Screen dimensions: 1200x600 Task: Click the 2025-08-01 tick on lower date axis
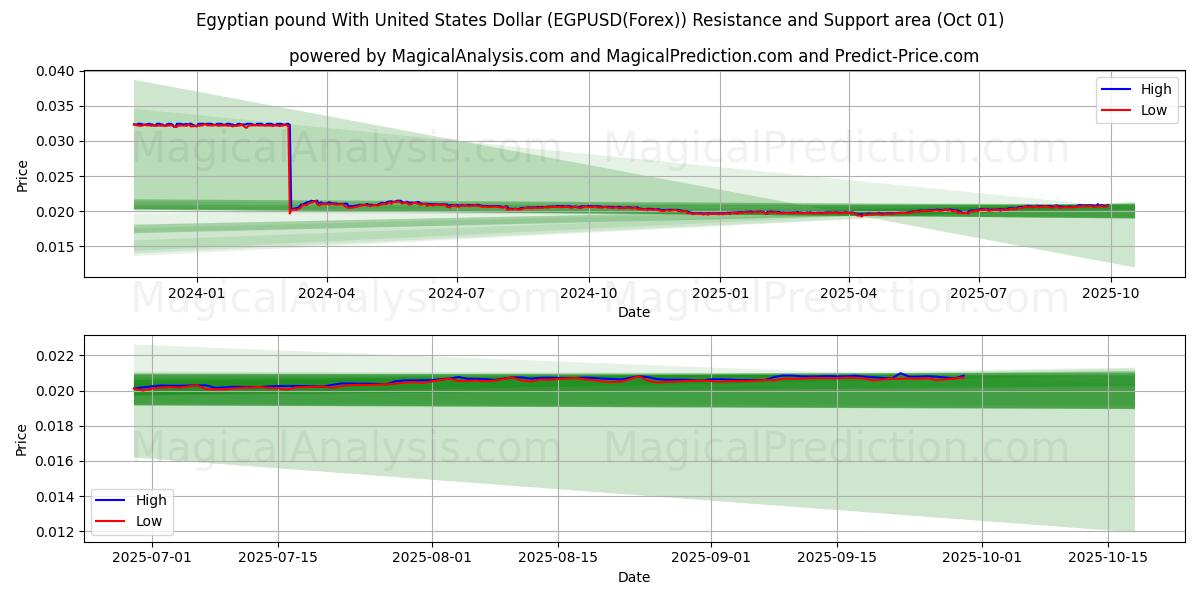point(432,558)
